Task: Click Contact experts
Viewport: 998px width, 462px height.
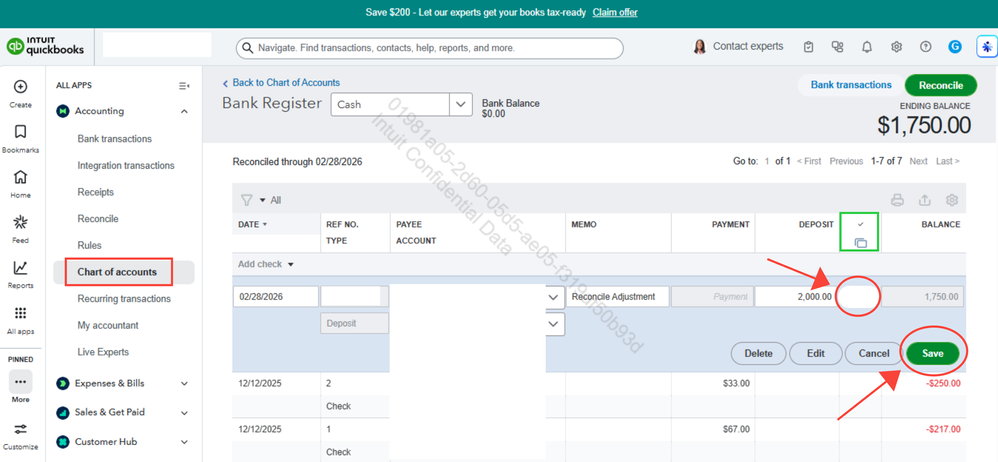Action: (748, 46)
